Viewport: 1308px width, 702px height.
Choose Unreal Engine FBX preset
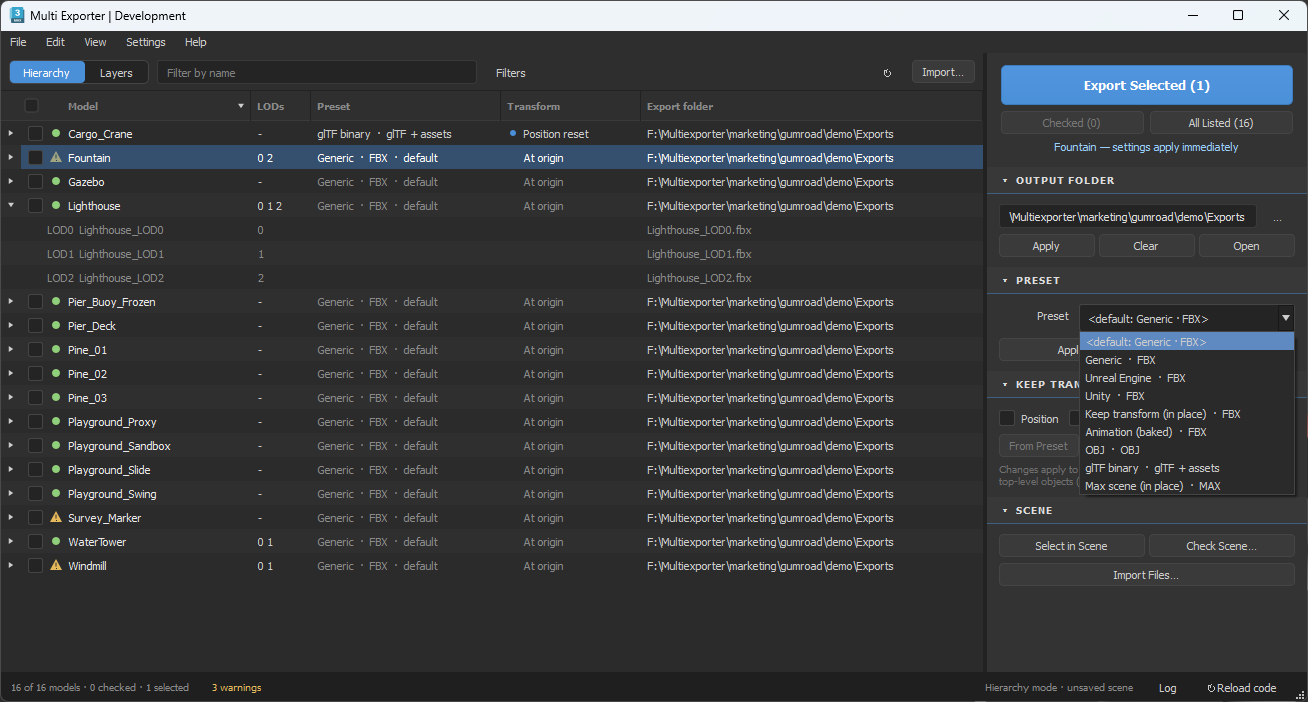pos(1186,378)
